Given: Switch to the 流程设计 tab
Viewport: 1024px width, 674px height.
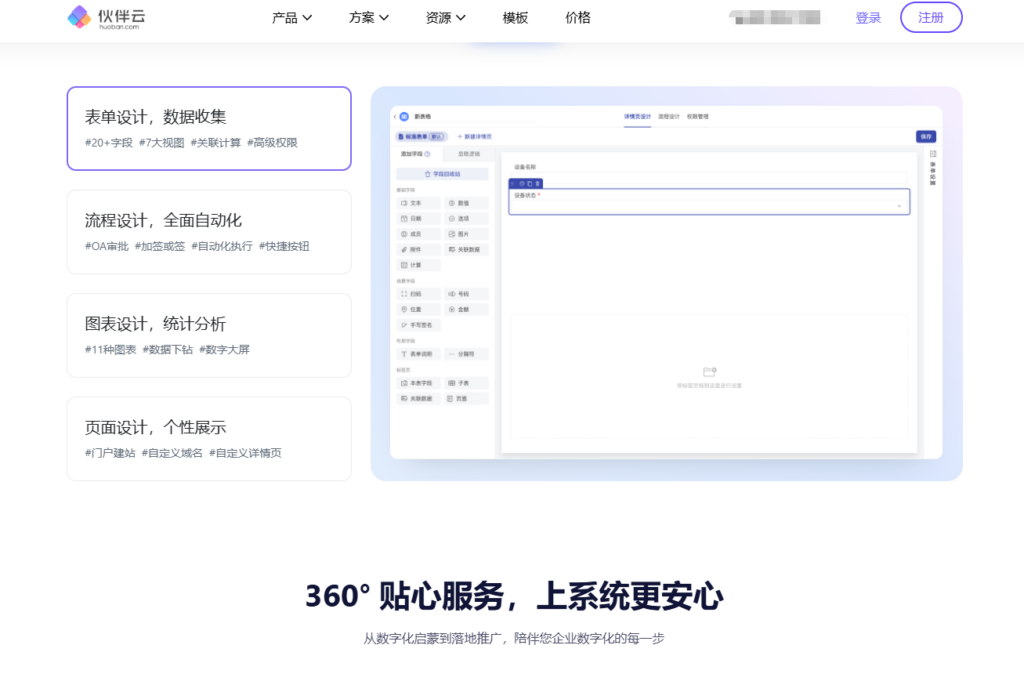Looking at the screenshot, I should (x=669, y=117).
